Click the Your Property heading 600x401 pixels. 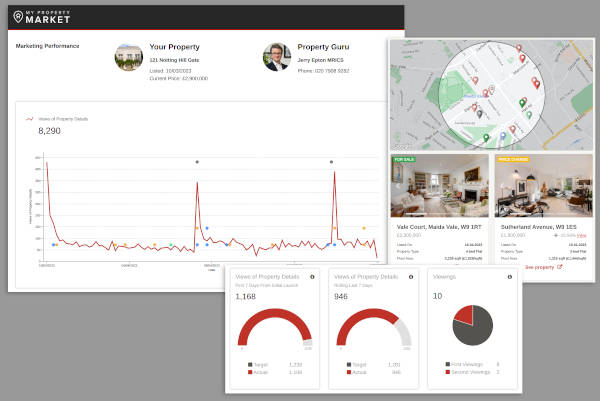tap(174, 47)
